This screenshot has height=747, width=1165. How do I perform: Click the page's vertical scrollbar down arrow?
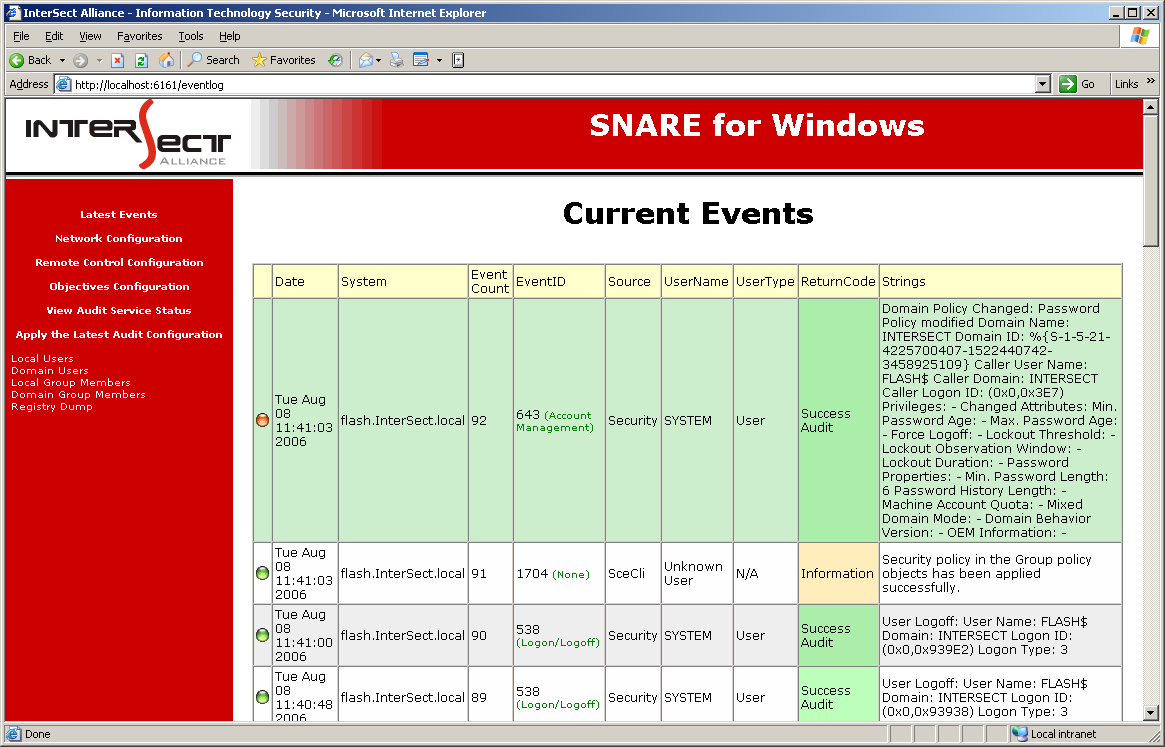point(1150,713)
